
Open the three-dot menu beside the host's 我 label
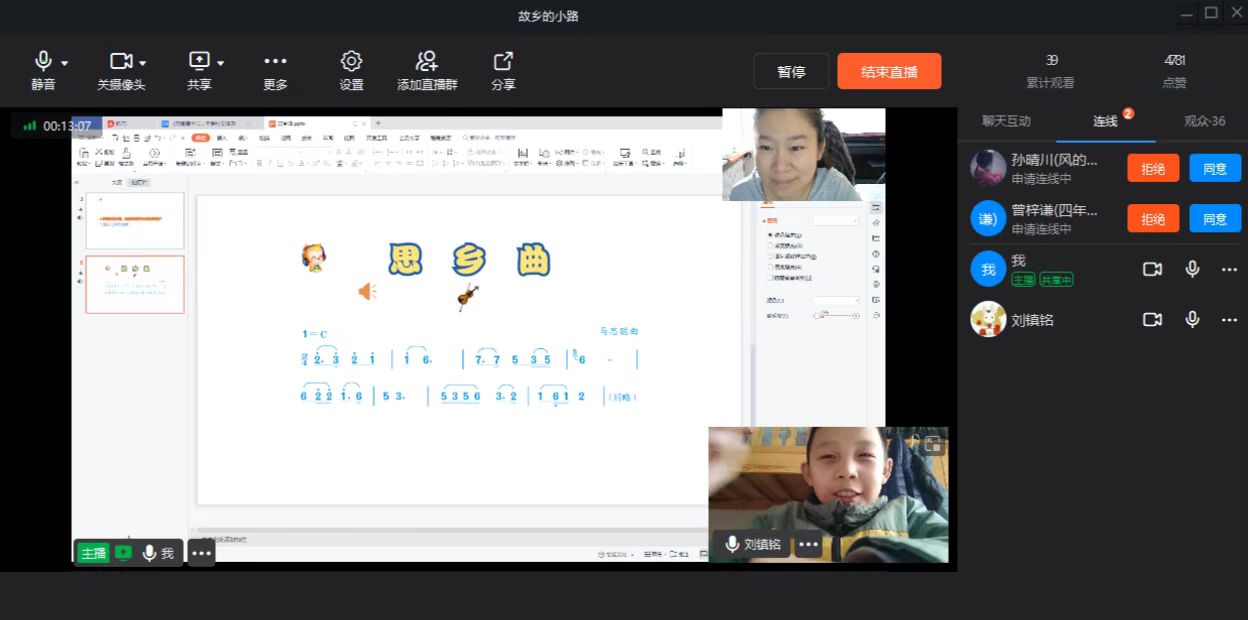201,553
